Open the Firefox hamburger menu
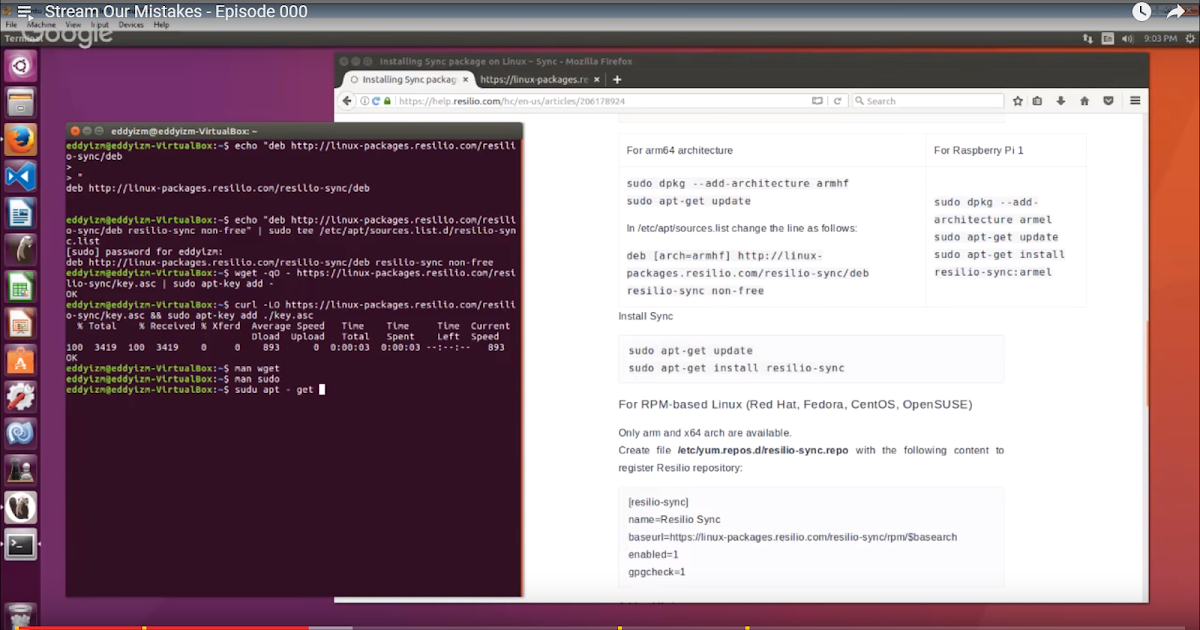 click(x=1136, y=101)
